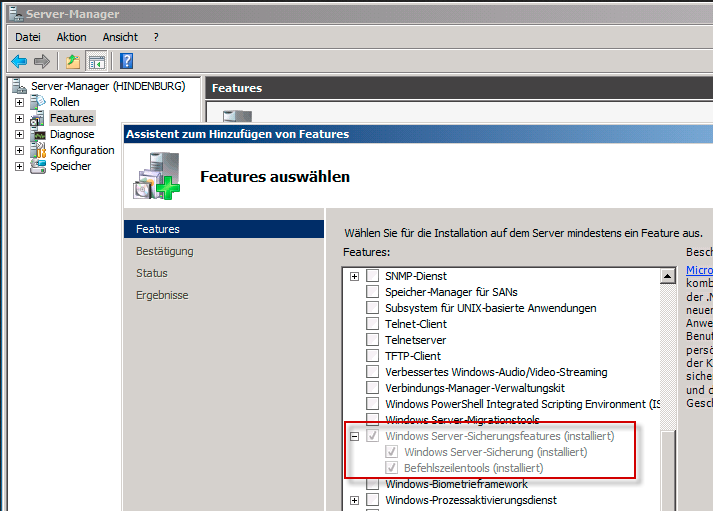
Task: Tick the Windows-Prozessaktivierungsdienst checkbox
Action: pyautogui.click(x=372, y=500)
